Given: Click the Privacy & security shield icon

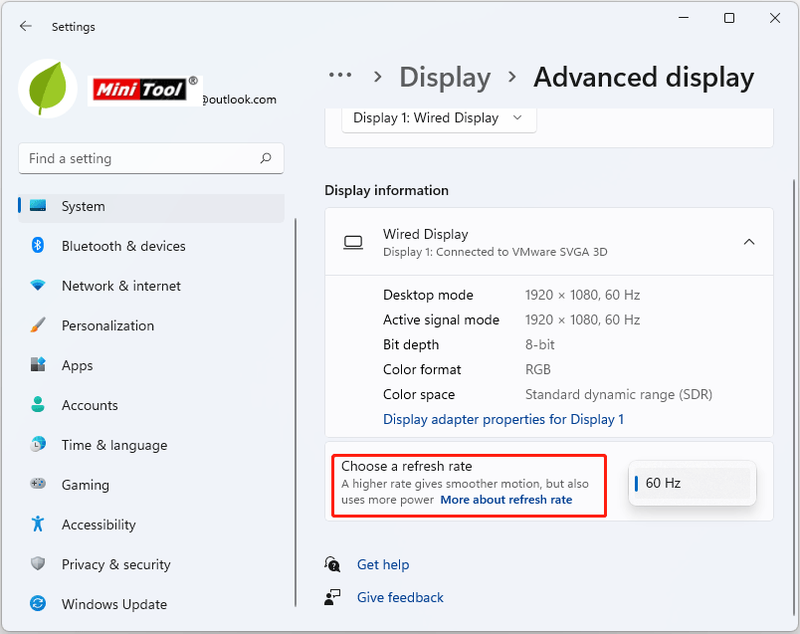Looking at the screenshot, I should (38, 564).
